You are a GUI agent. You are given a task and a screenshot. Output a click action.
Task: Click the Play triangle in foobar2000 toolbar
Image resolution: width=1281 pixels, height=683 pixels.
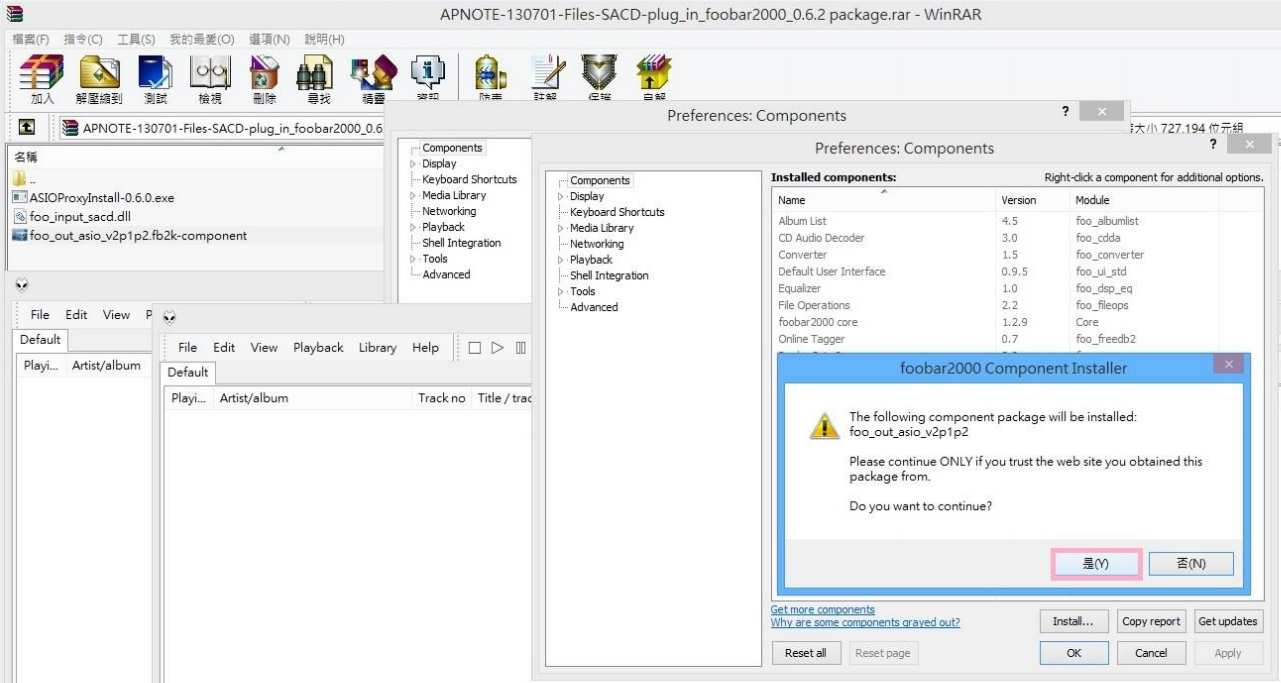[497, 348]
